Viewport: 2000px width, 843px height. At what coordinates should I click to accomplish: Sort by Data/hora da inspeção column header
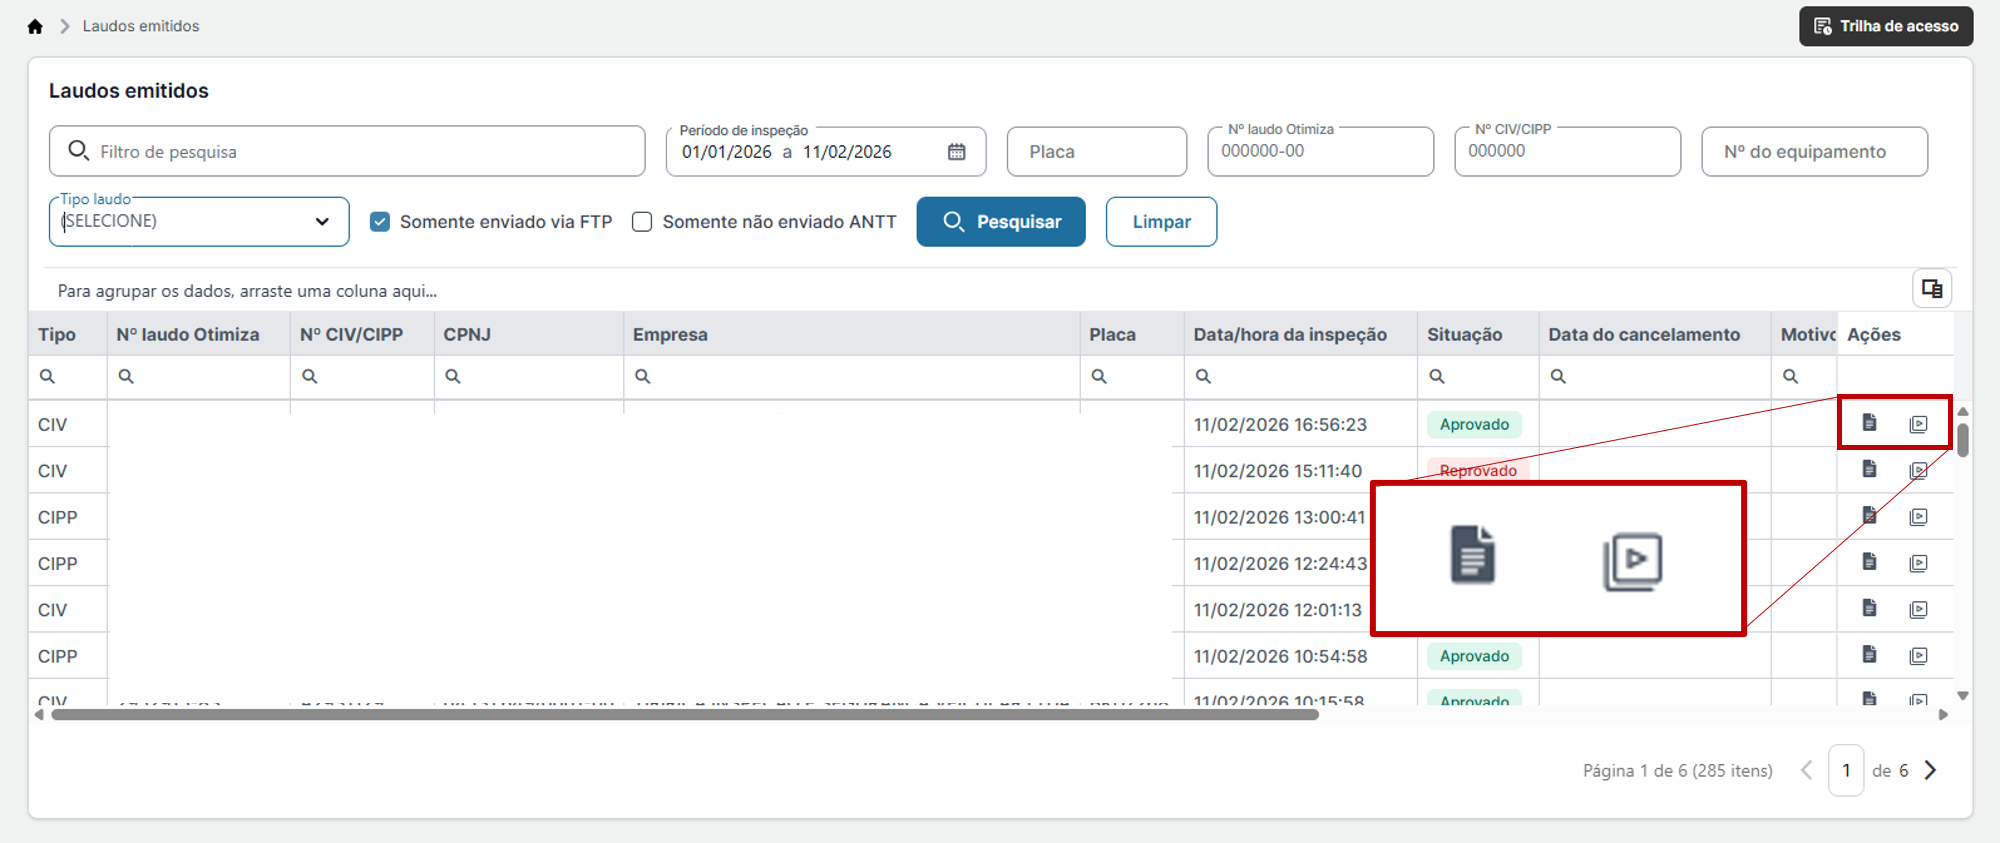click(1290, 335)
